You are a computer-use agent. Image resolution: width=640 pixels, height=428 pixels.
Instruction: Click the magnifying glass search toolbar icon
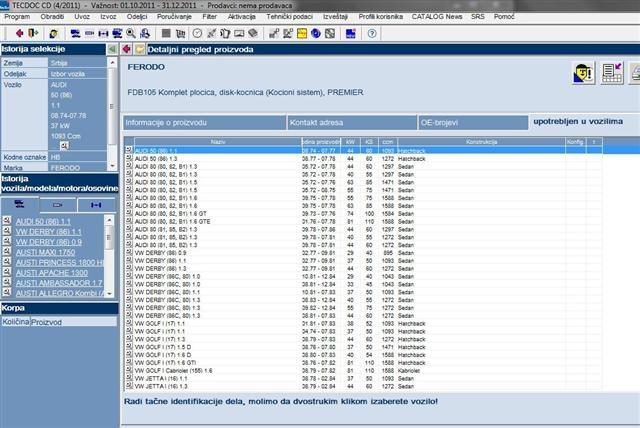point(131,33)
